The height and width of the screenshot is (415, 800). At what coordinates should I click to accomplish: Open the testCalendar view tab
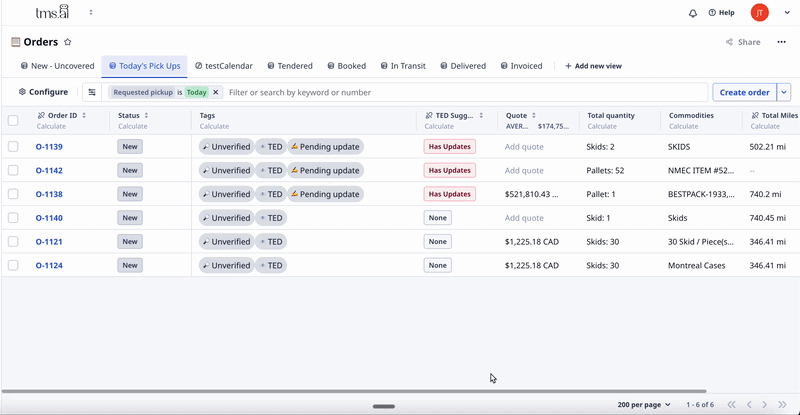(223, 66)
